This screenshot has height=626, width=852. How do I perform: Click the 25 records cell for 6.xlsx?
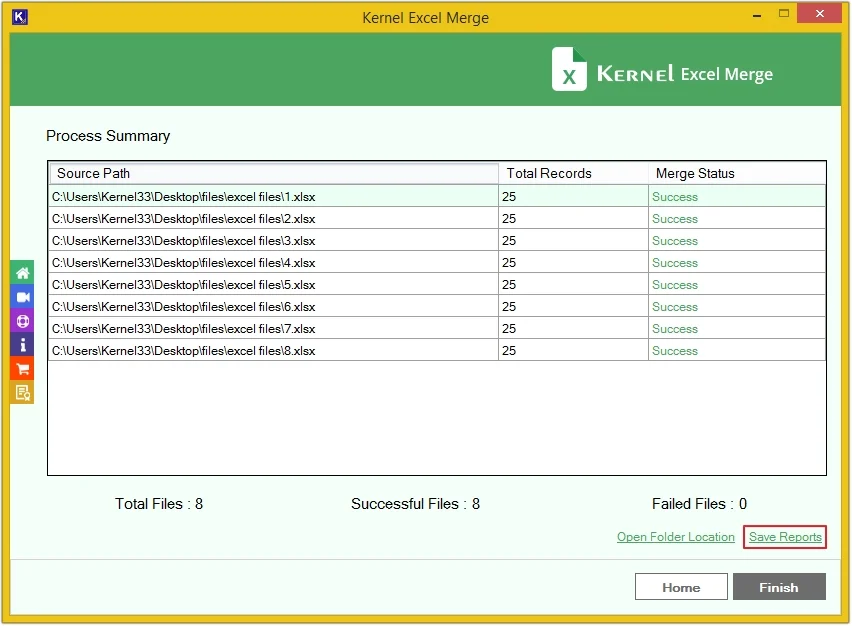(573, 306)
